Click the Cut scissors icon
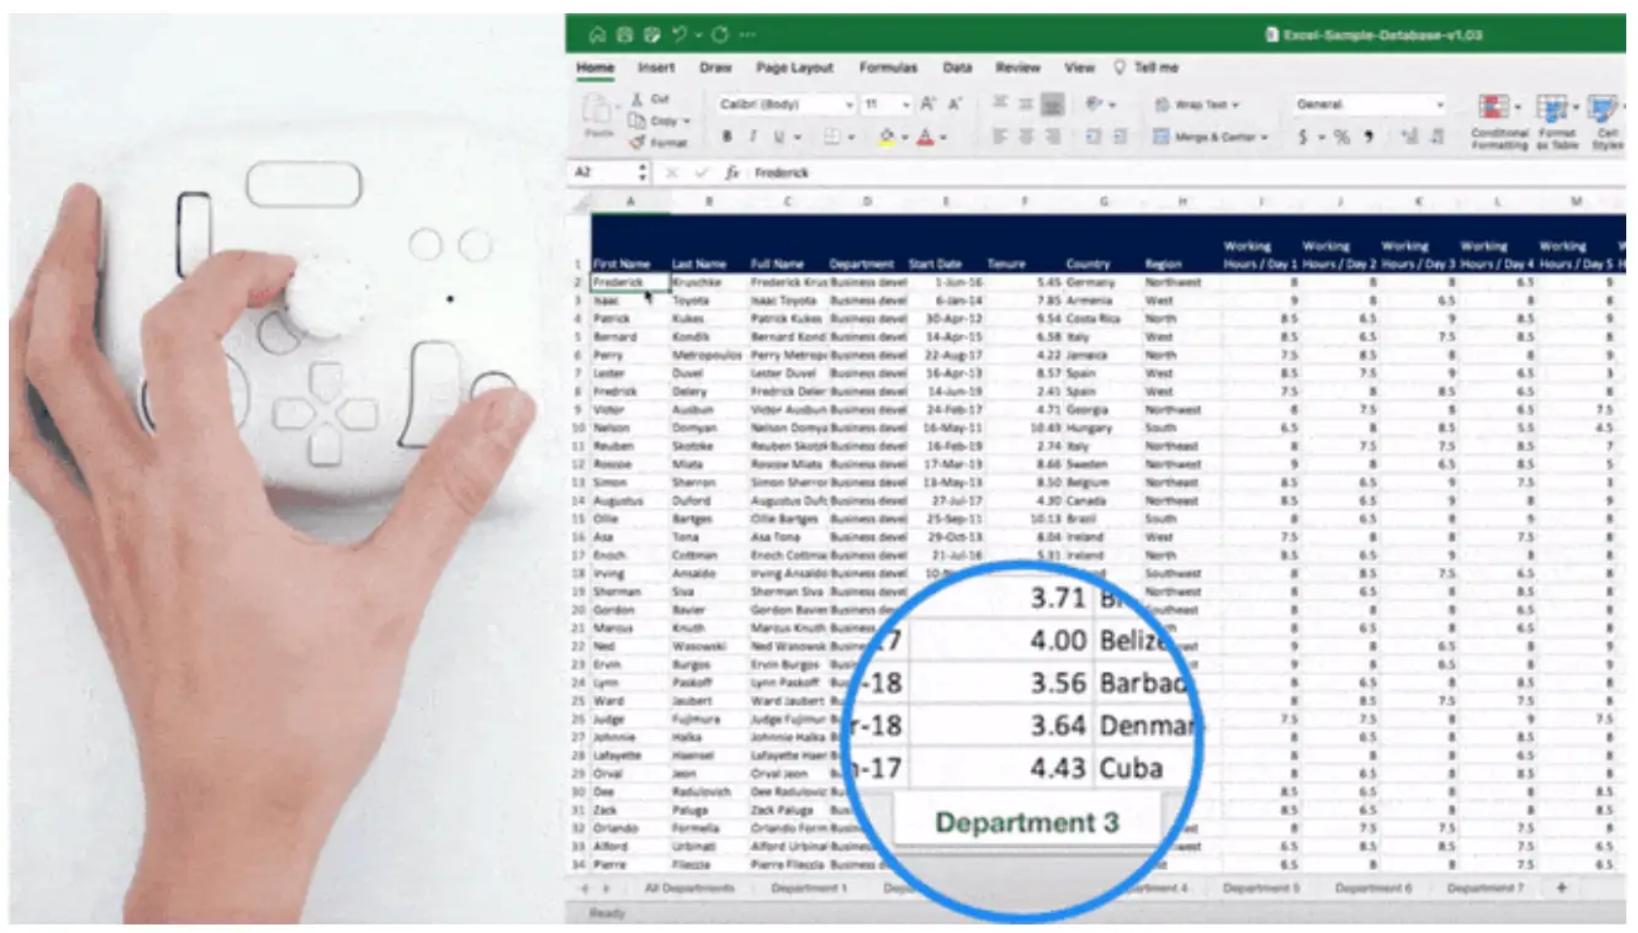The height and width of the screenshot is (933, 1638). [x=636, y=99]
